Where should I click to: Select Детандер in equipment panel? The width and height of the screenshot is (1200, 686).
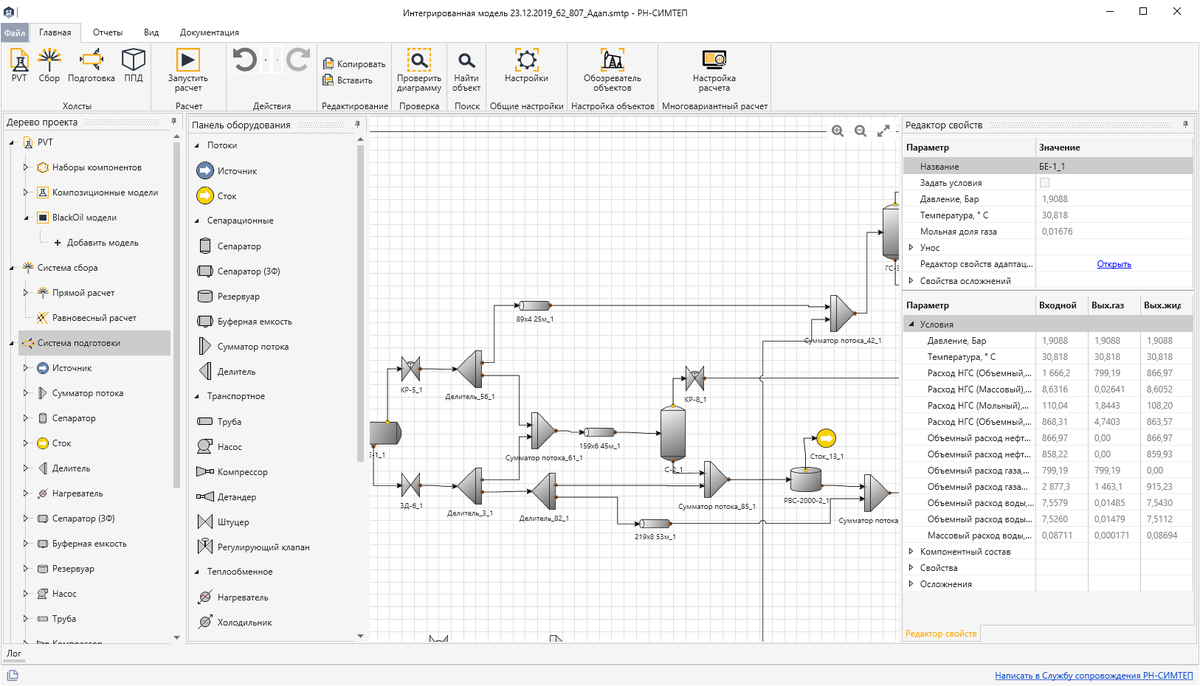[226, 497]
